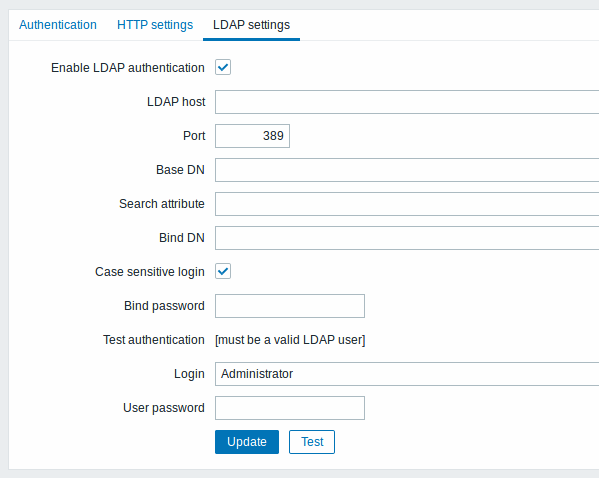Click into the Base DN field
This screenshot has height=478, width=599.
tap(407, 170)
